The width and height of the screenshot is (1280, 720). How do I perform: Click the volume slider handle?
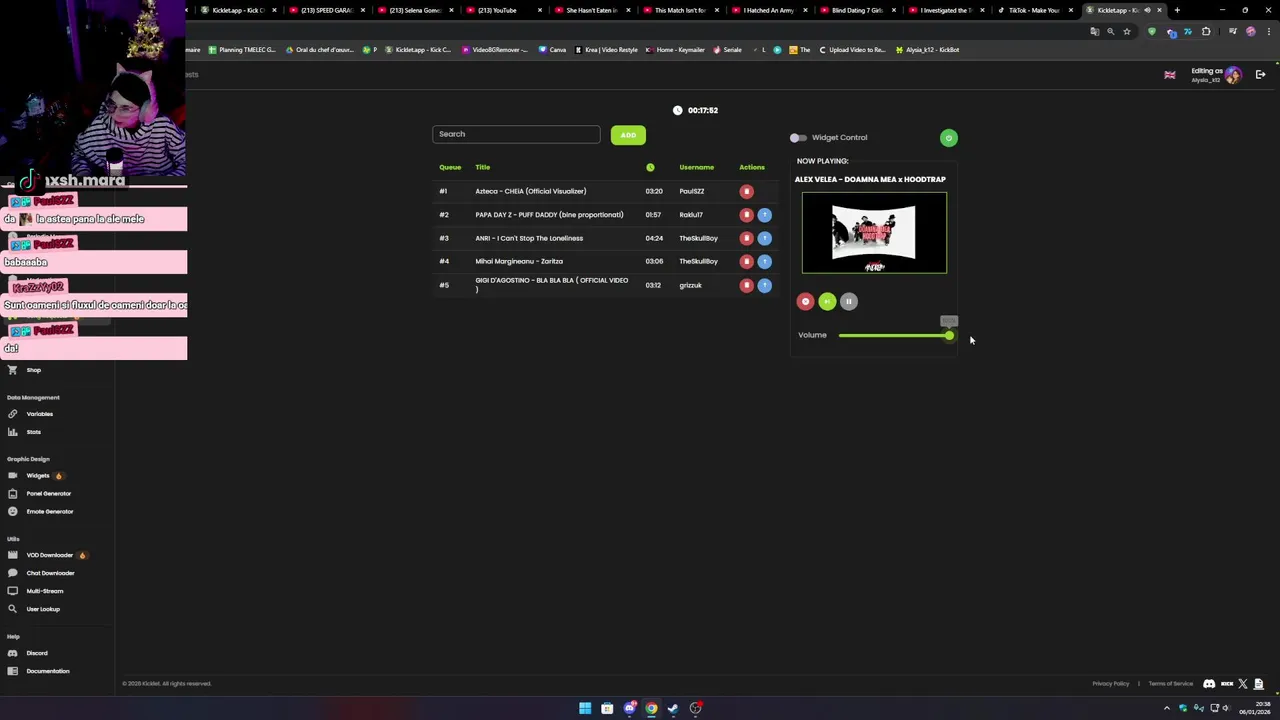[x=949, y=335]
